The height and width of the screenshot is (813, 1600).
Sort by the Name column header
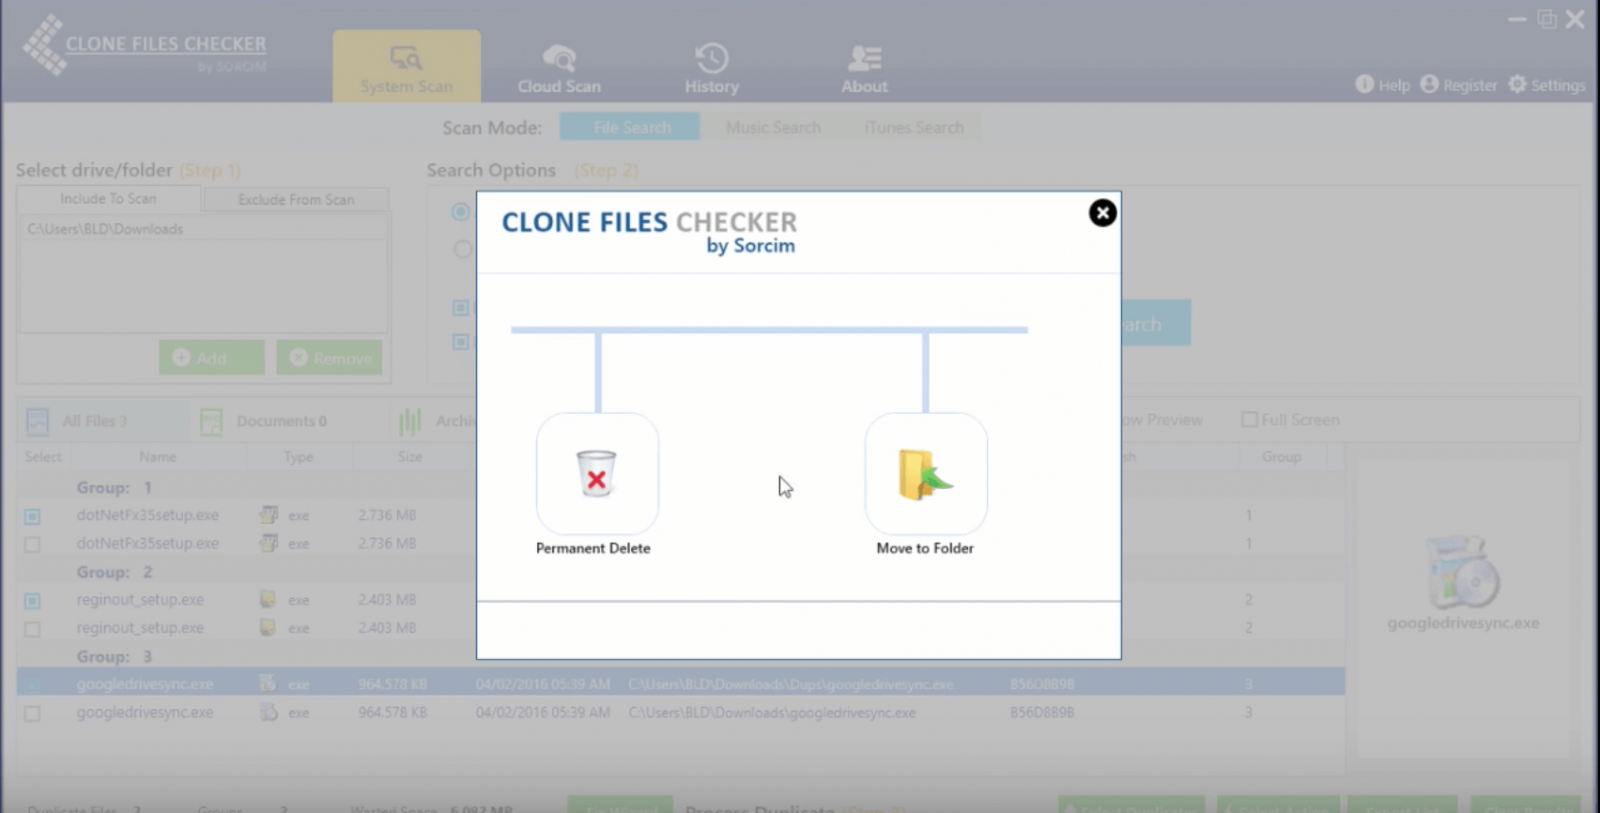(157, 456)
